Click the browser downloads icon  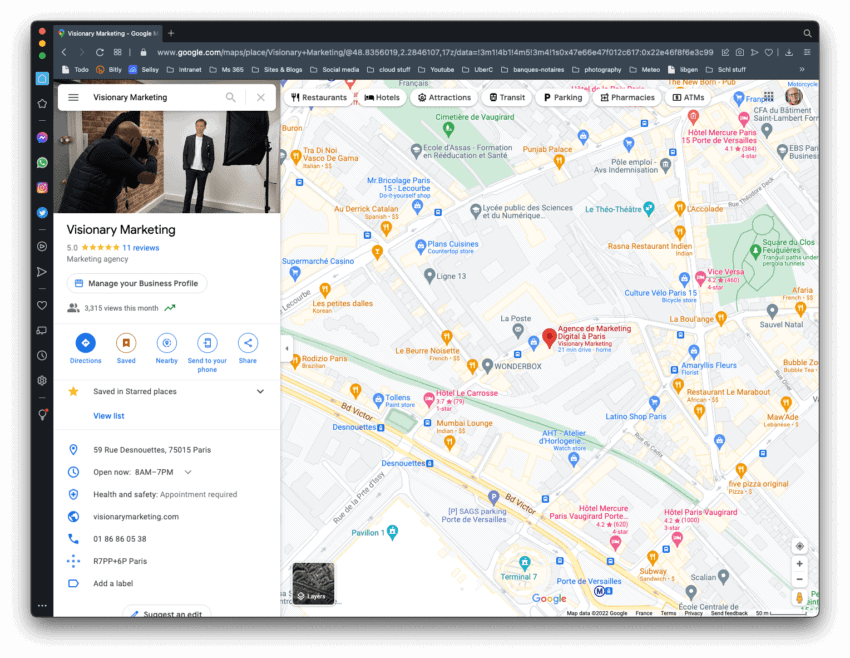tap(789, 53)
